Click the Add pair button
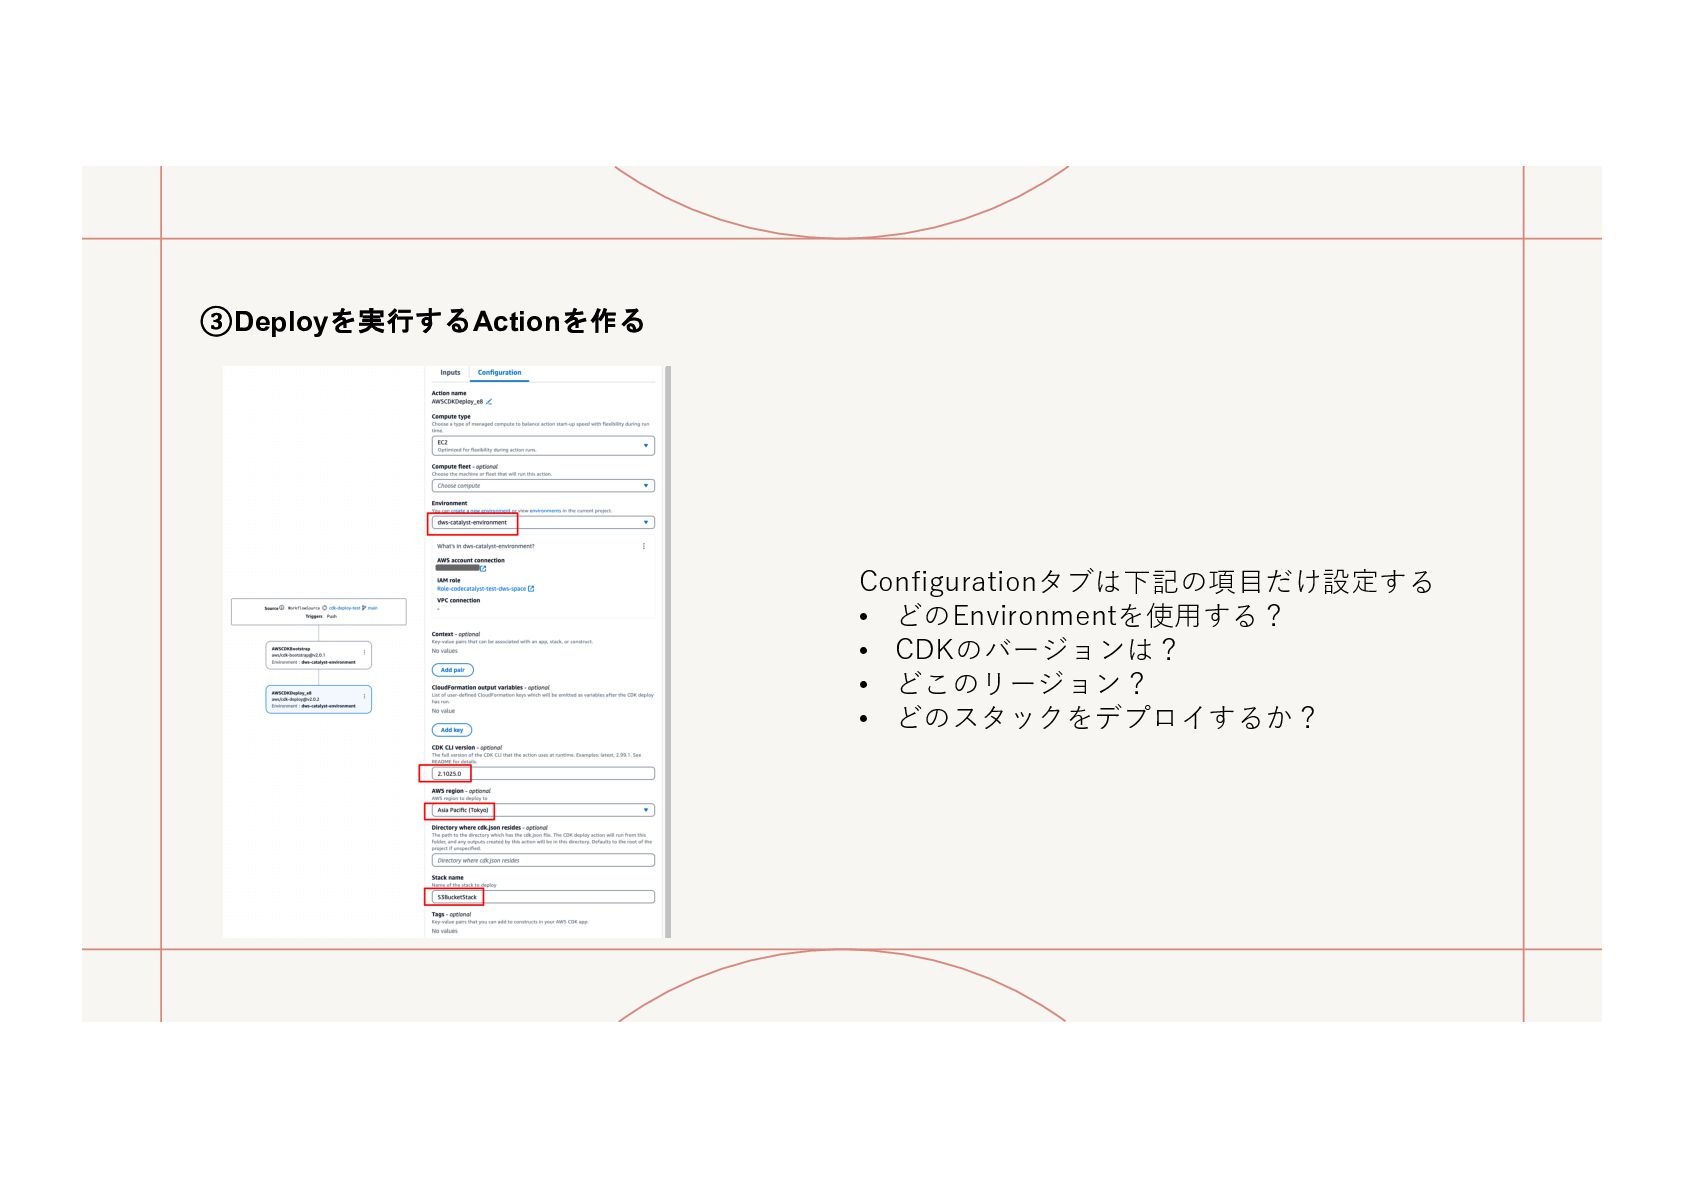The height and width of the screenshot is (1190, 1684). [x=453, y=670]
